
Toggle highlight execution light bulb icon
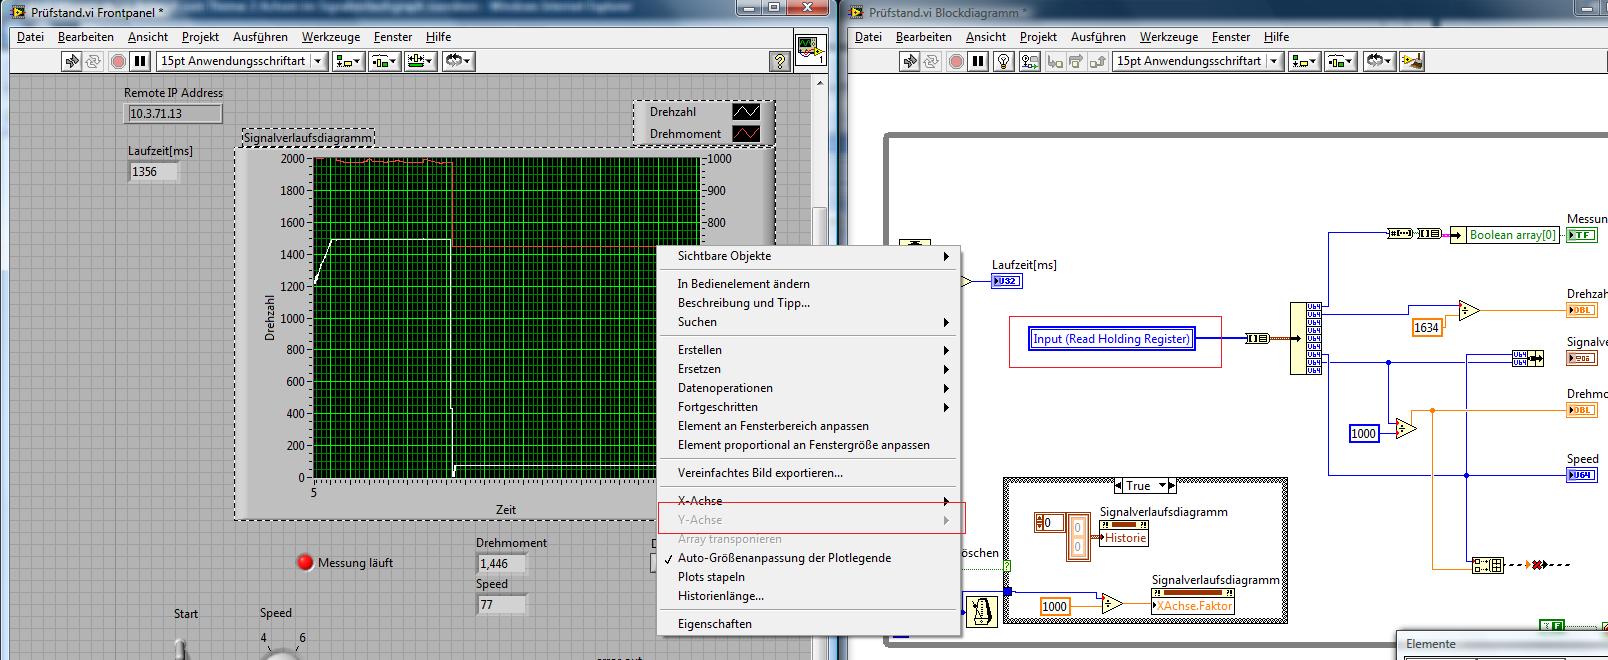point(1003,61)
